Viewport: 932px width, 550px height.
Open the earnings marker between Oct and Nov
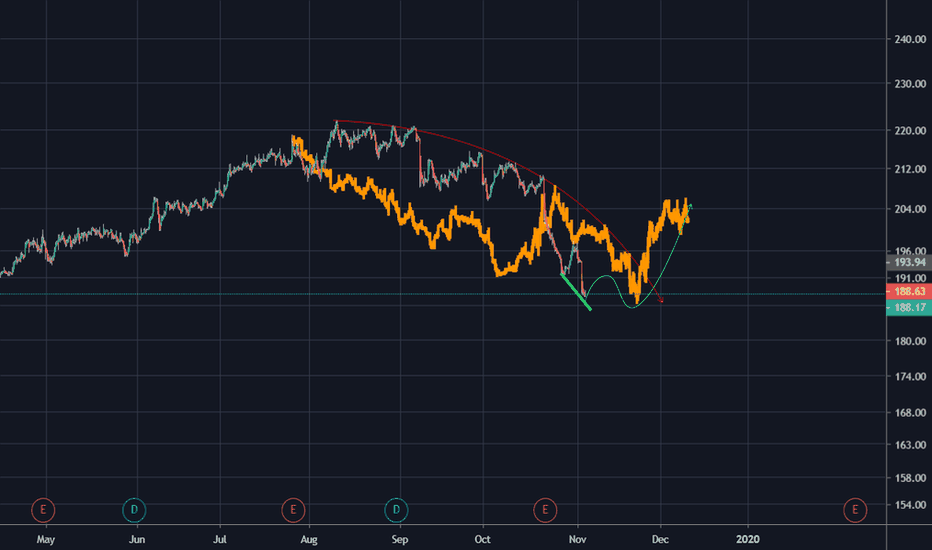click(x=545, y=510)
